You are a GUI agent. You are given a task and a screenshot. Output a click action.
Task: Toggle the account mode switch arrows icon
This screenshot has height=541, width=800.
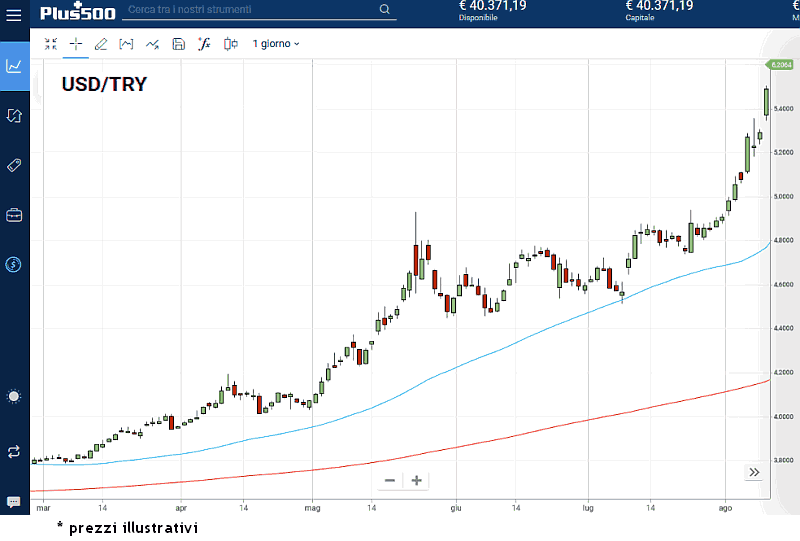[14, 452]
